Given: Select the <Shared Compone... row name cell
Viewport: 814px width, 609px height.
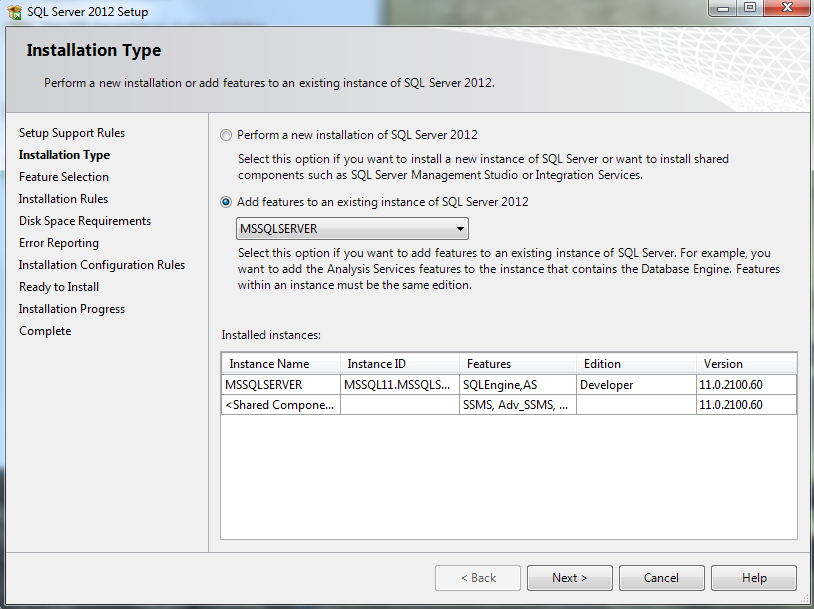Looking at the screenshot, I should [281, 405].
